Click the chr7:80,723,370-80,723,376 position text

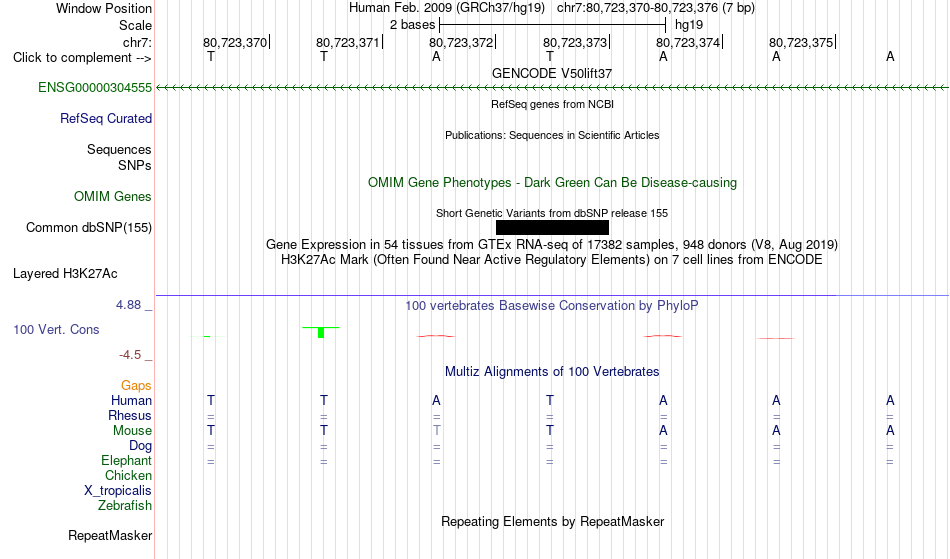(656, 8)
